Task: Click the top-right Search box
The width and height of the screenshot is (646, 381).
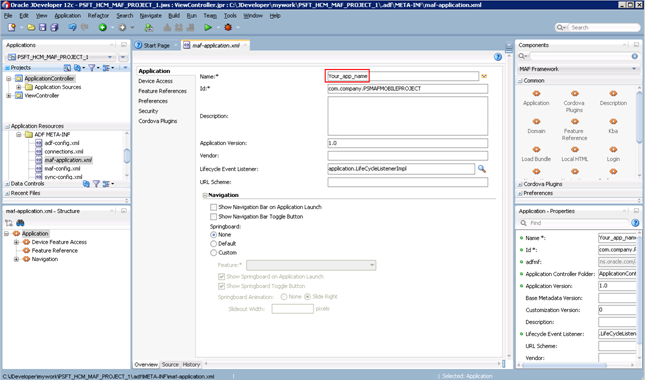Action: point(598,28)
